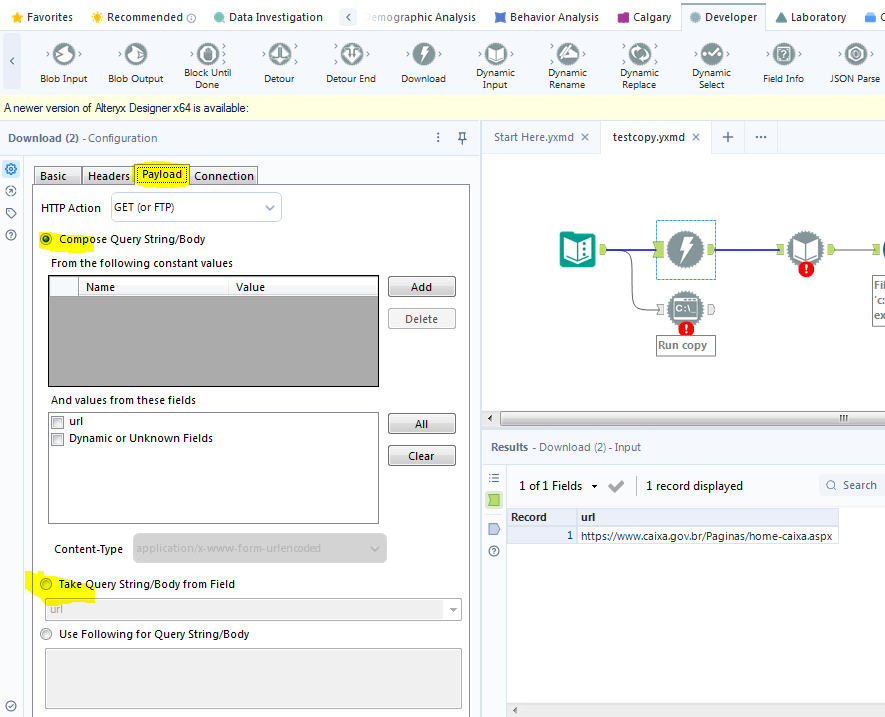Viewport: 885px width, 717px height.
Task: Select Take Query String/Body from Field
Action: (46, 584)
